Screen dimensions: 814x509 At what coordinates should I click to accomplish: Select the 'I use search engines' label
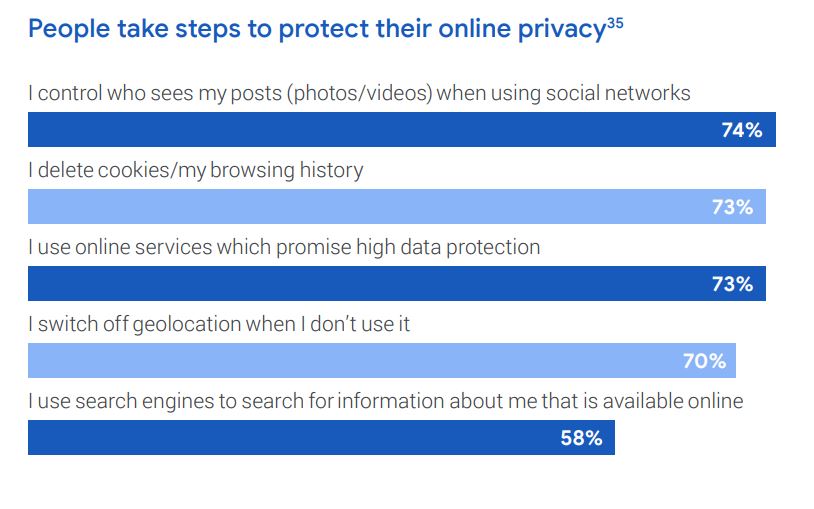click(385, 401)
